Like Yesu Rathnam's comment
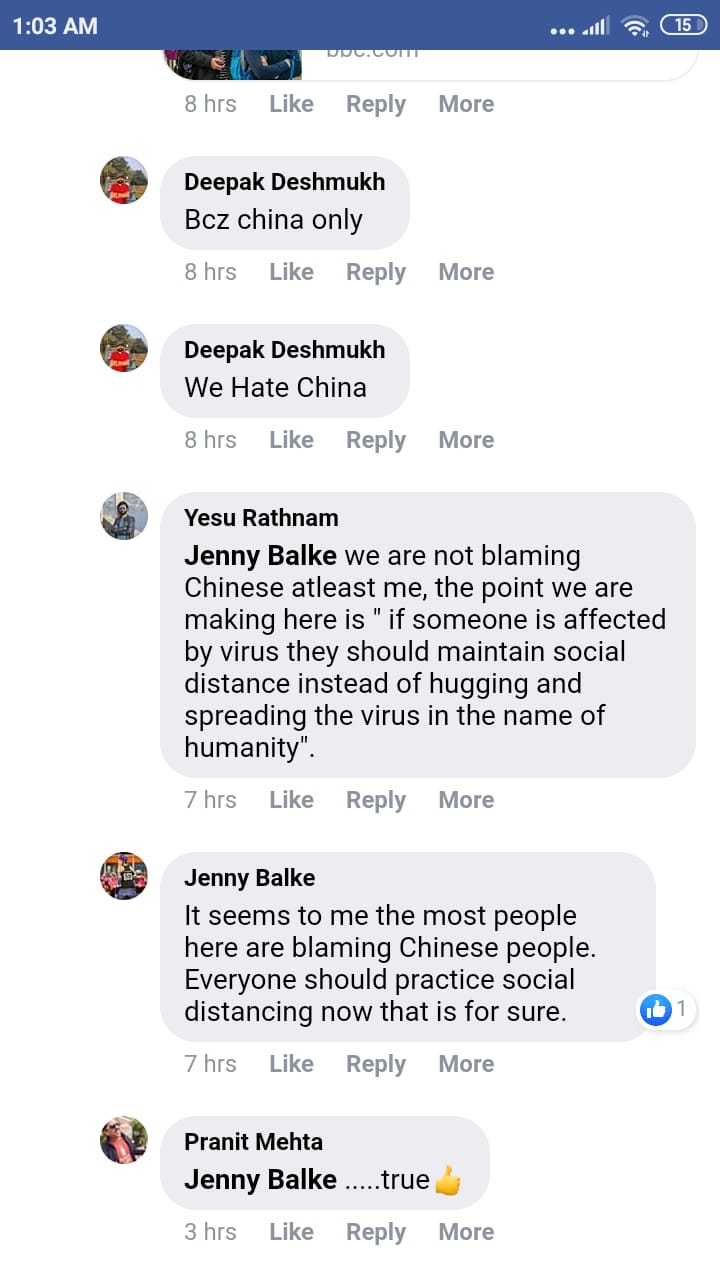Image resolution: width=720 pixels, height=1280 pixels. point(291,800)
